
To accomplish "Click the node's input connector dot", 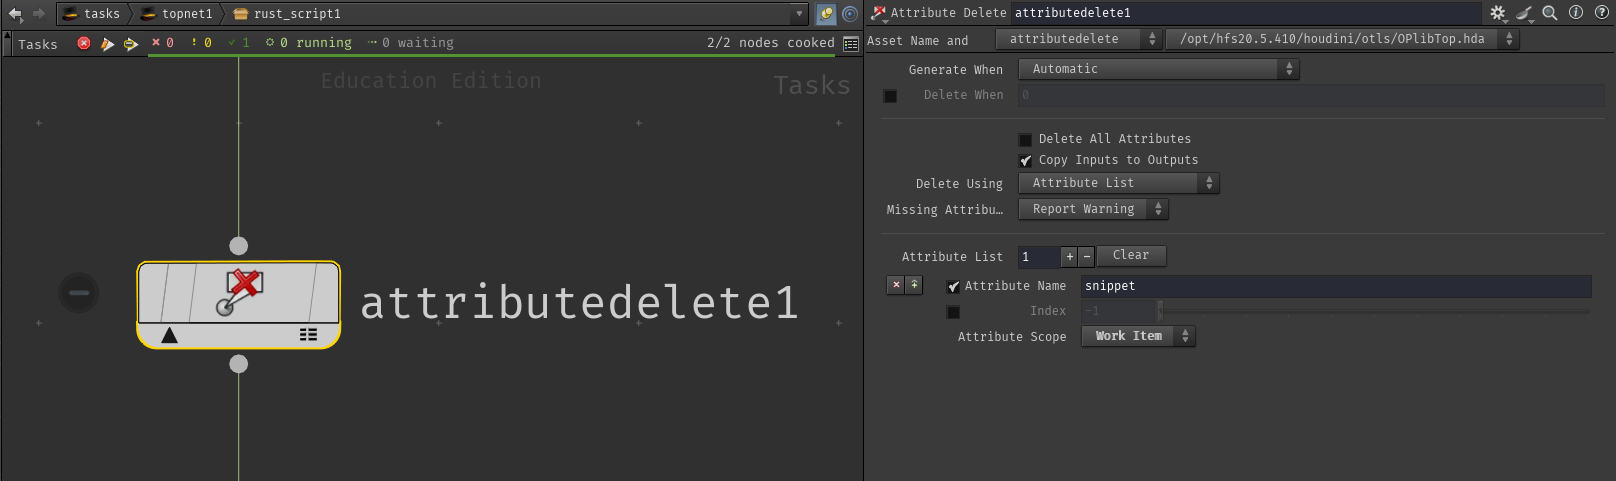I will pos(238,245).
